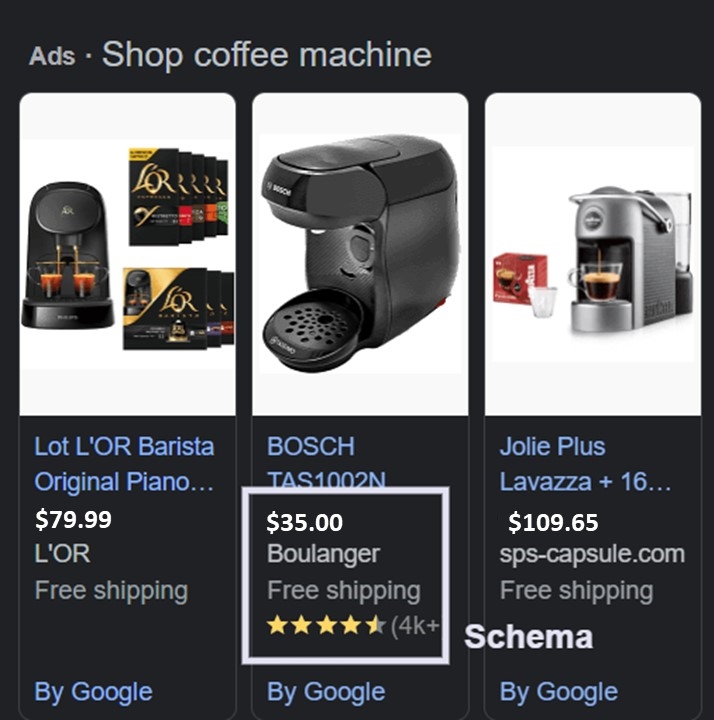This screenshot has width=714, height=720.
Task: Select the $109.65 price
Action: tap(553, 523)
